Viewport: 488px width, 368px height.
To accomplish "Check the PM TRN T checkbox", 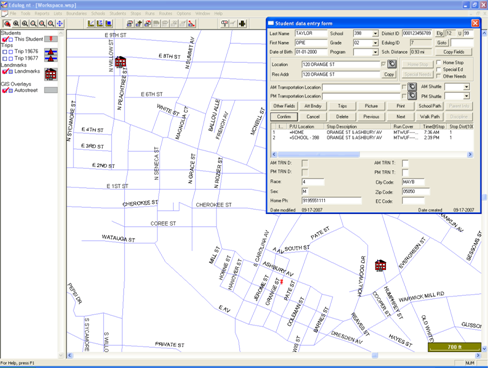I will pos(405,172).
